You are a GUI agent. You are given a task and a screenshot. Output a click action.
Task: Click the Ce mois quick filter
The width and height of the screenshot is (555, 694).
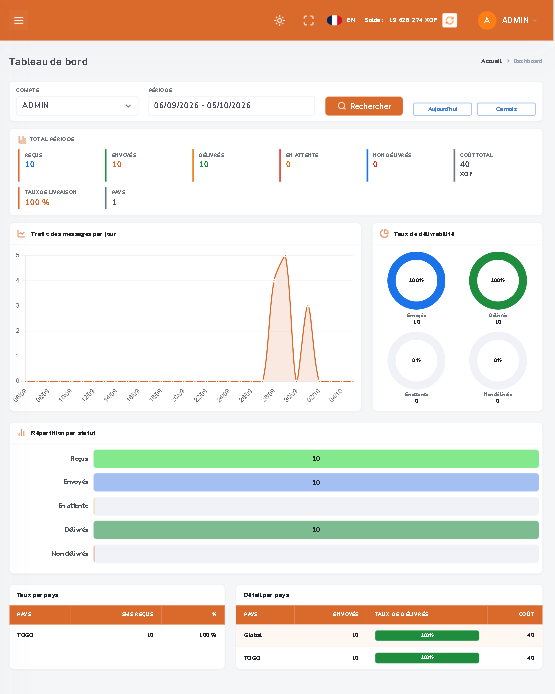click(x=506, y=109)
